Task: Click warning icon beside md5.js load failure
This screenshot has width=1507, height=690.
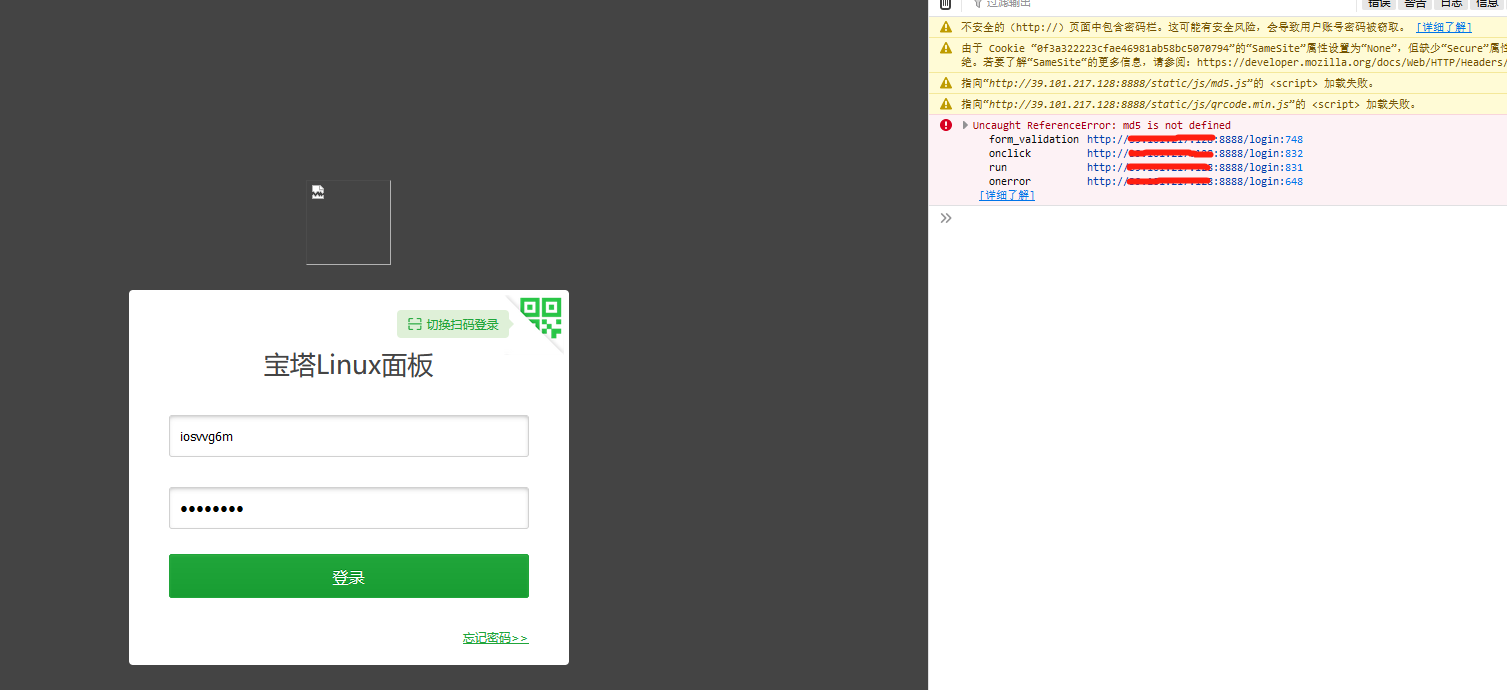Action: [x=945, y=83]
